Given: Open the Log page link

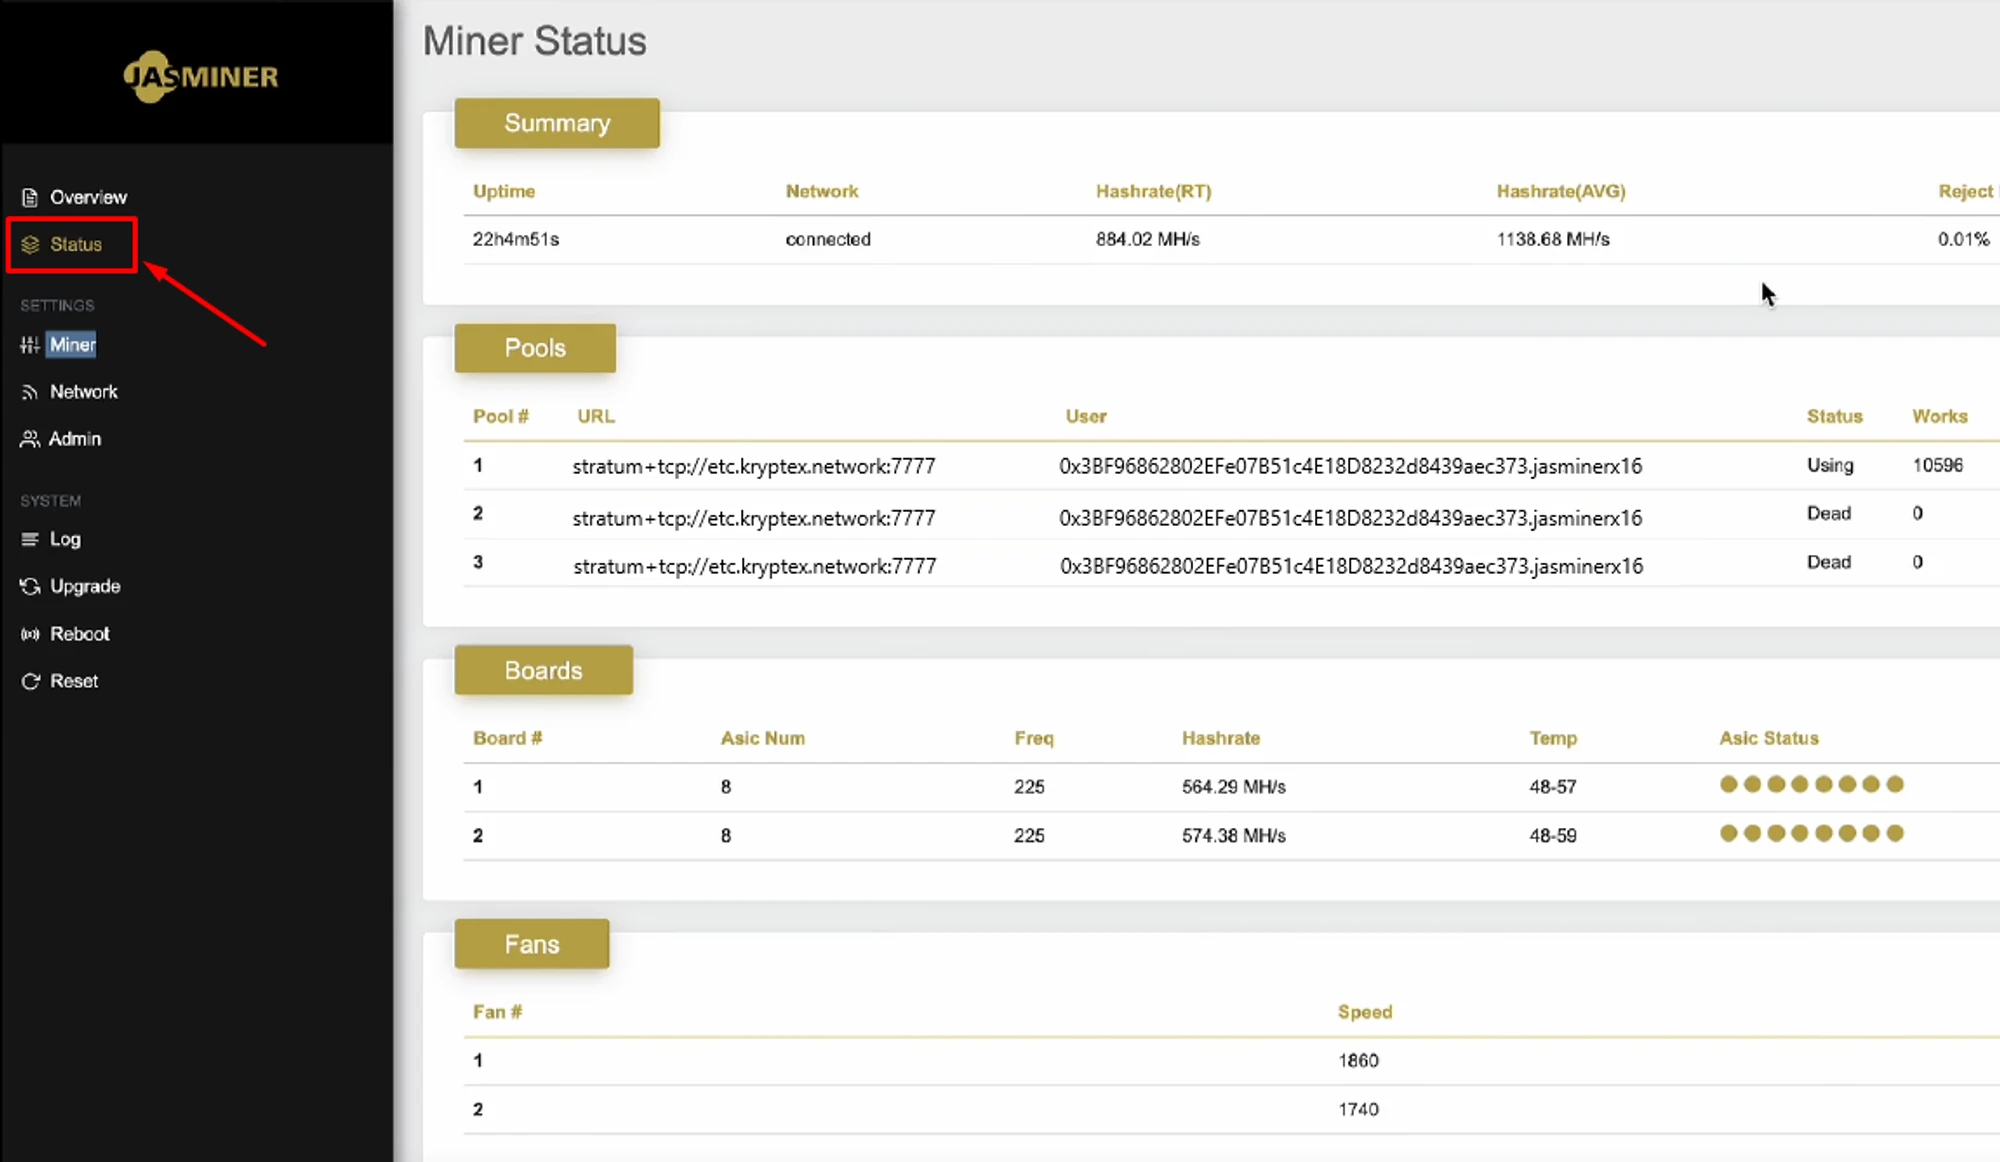Looking at the screenshot, I should pos(65,539).
